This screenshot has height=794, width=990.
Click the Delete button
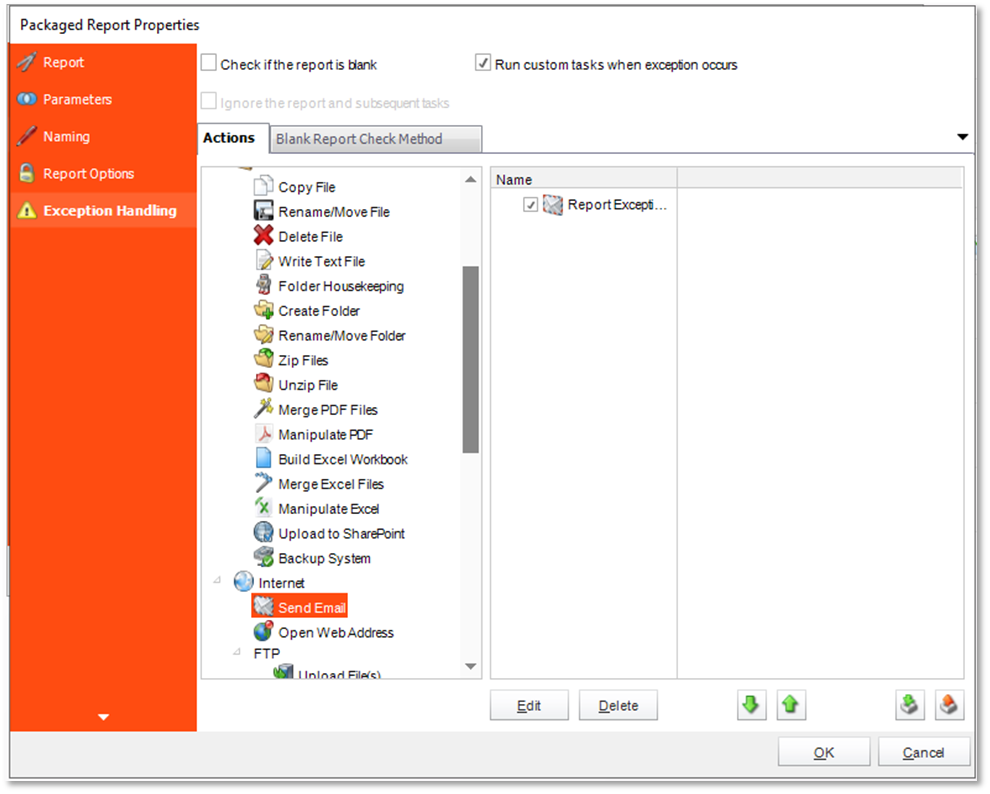coord(618,705)
